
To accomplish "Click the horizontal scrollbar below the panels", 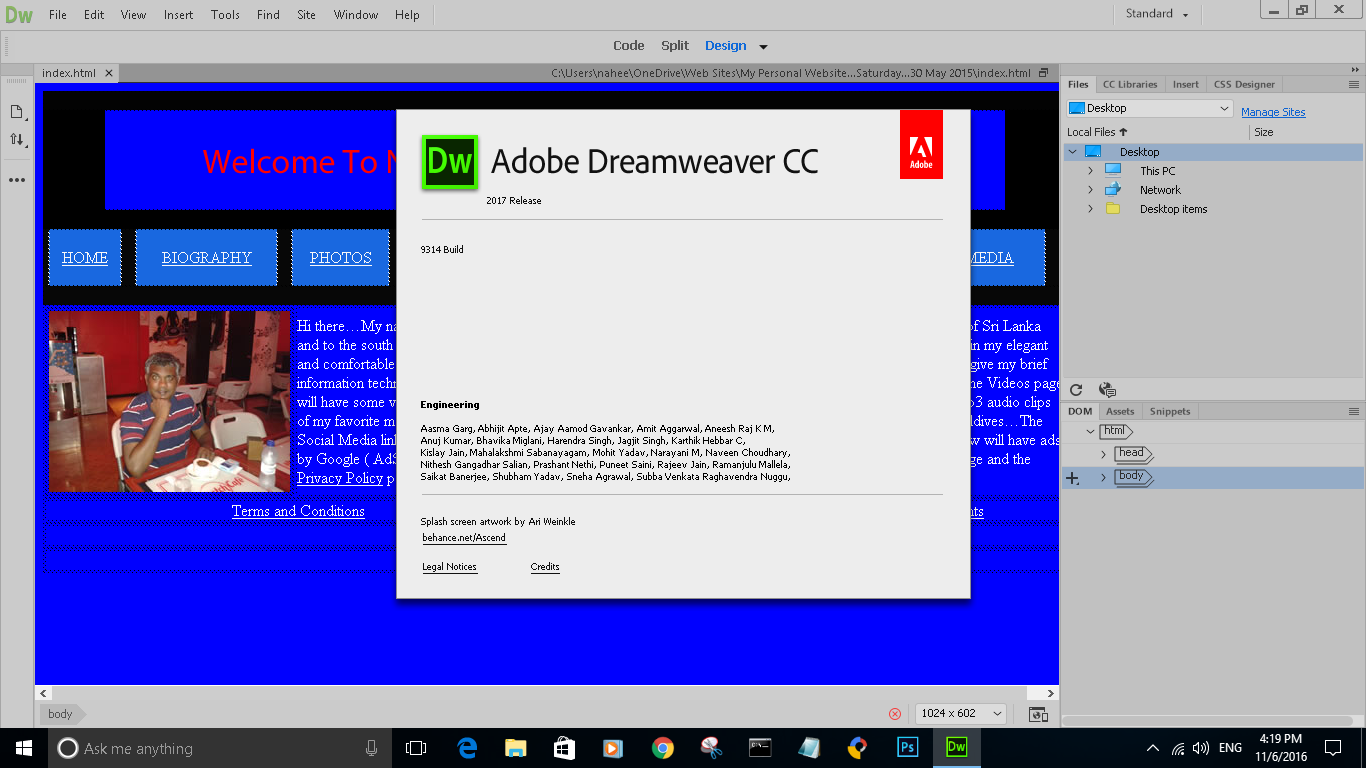I will click(x=1205, y=721).
